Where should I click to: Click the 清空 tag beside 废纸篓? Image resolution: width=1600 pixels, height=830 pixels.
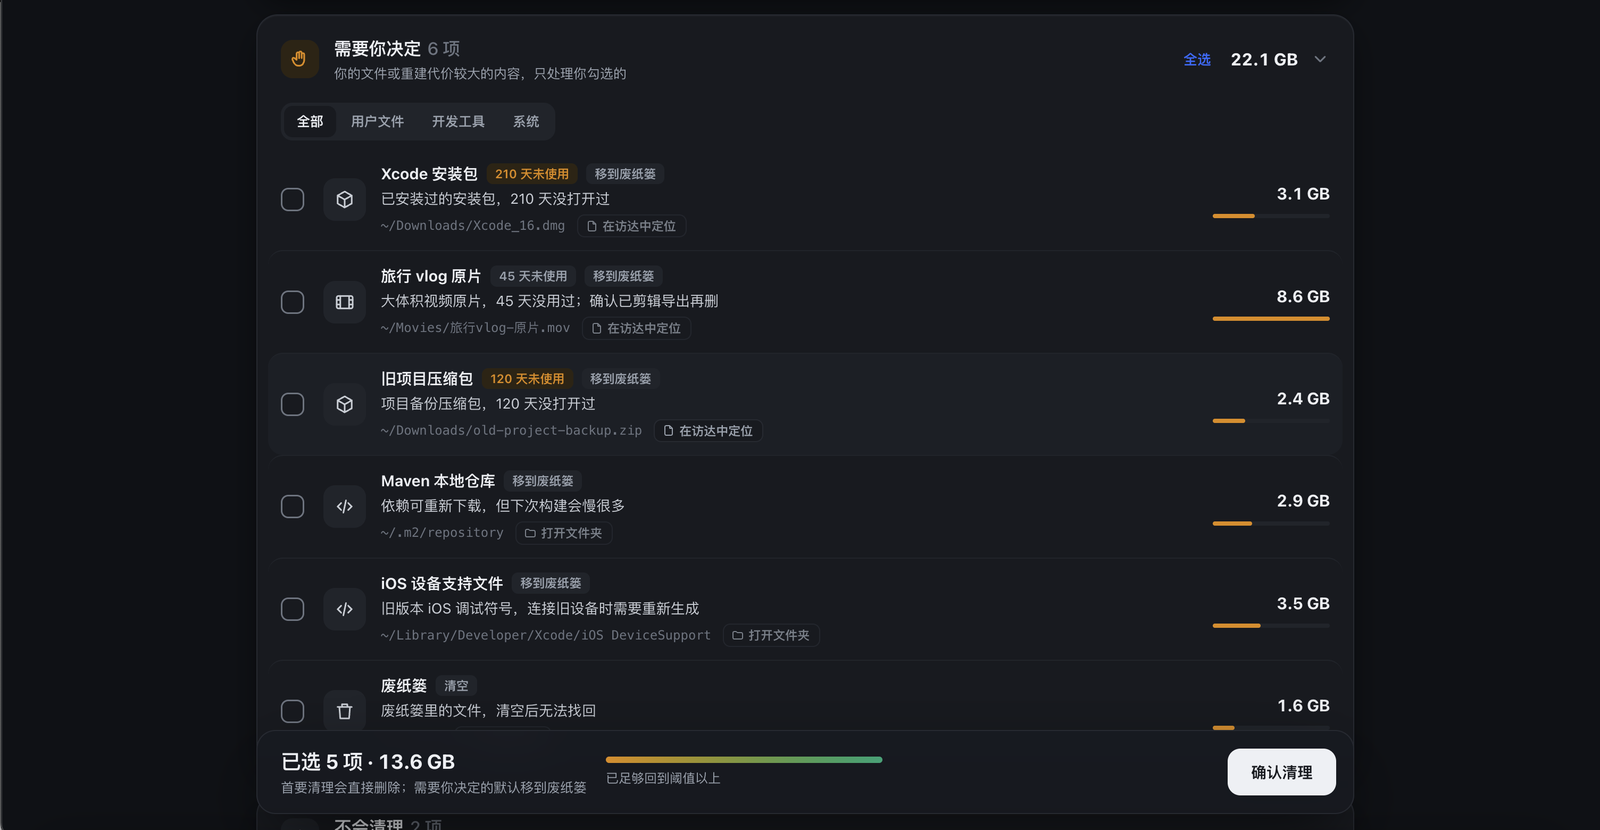tap(456, 686)
